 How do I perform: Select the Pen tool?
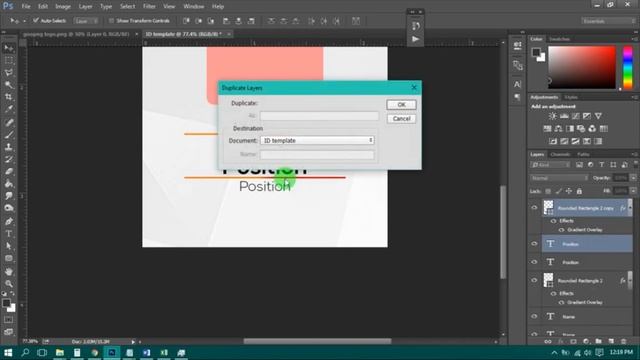coord(9,222)
